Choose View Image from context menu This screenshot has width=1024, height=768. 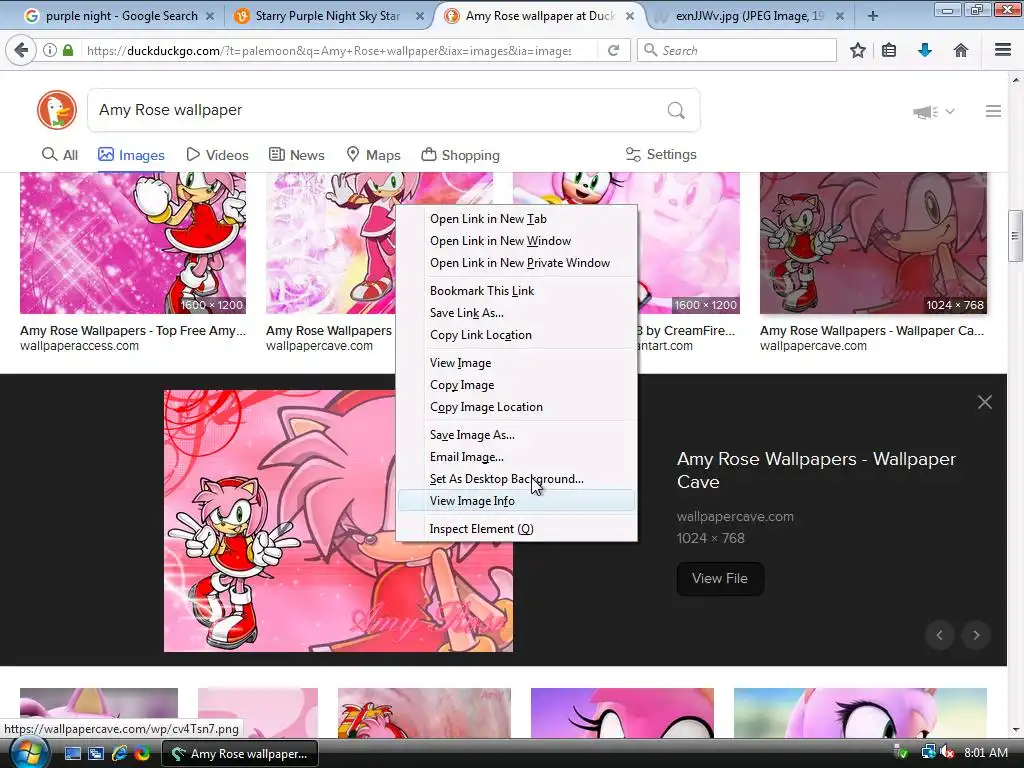pyautogui.click(x=516, y=362)
